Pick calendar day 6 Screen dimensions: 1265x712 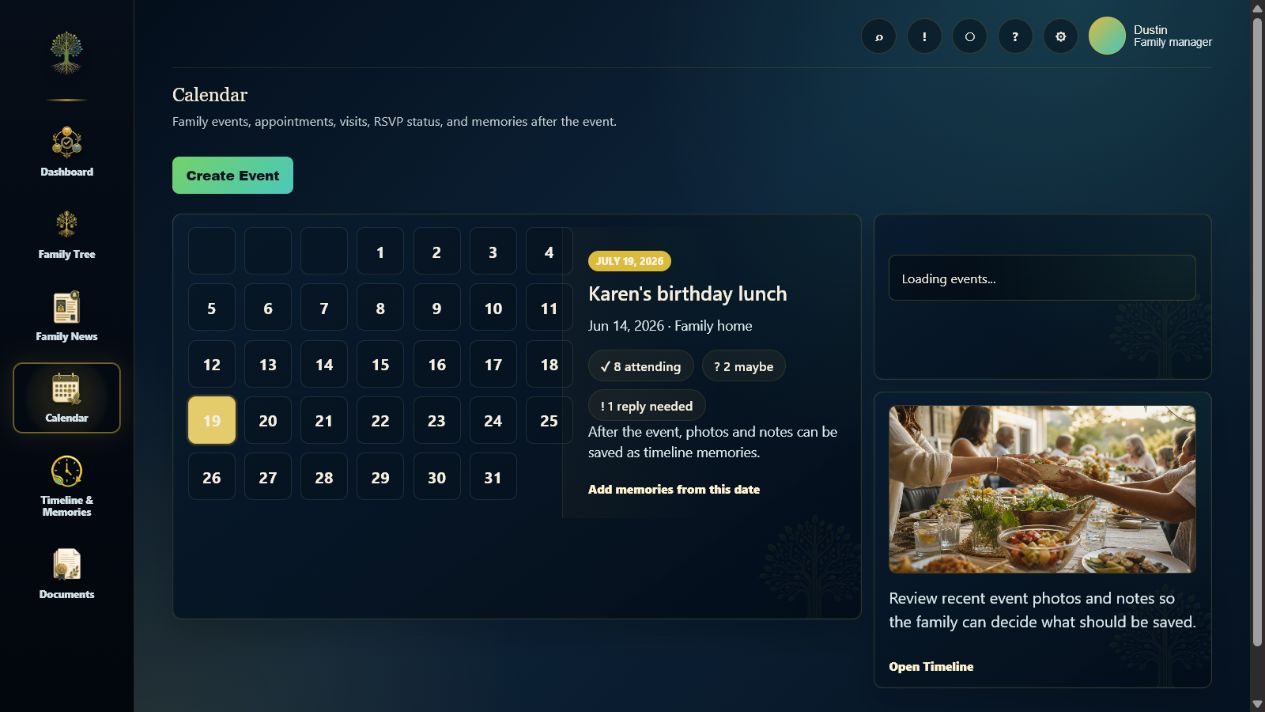coord(268,308)
